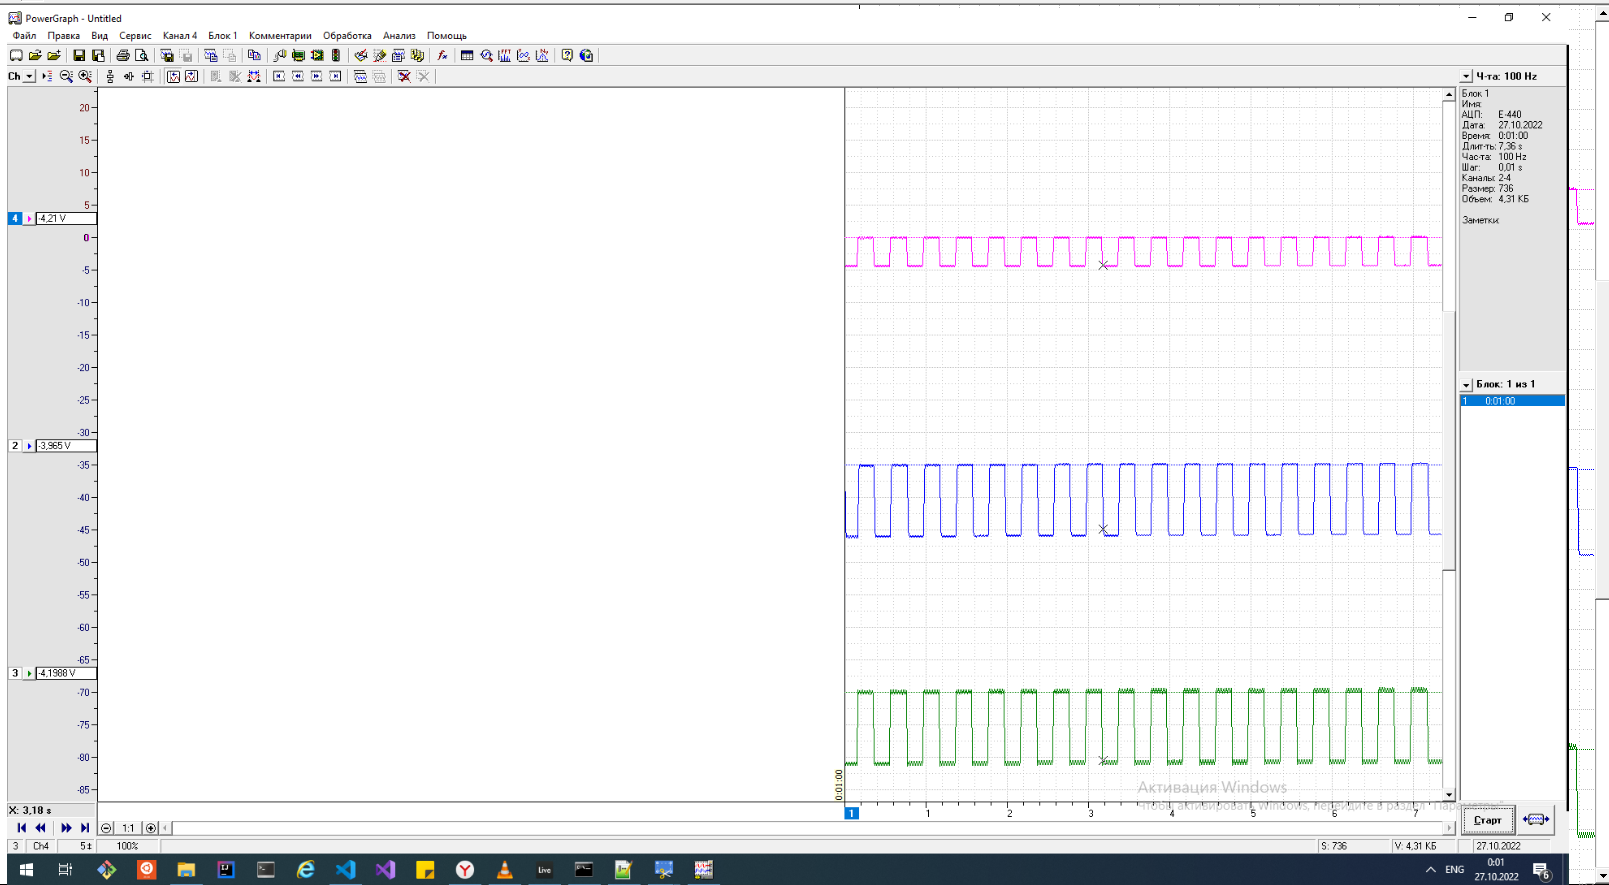Click the traffic light recorder icon
1609x885 pixels.
[336, 56]
